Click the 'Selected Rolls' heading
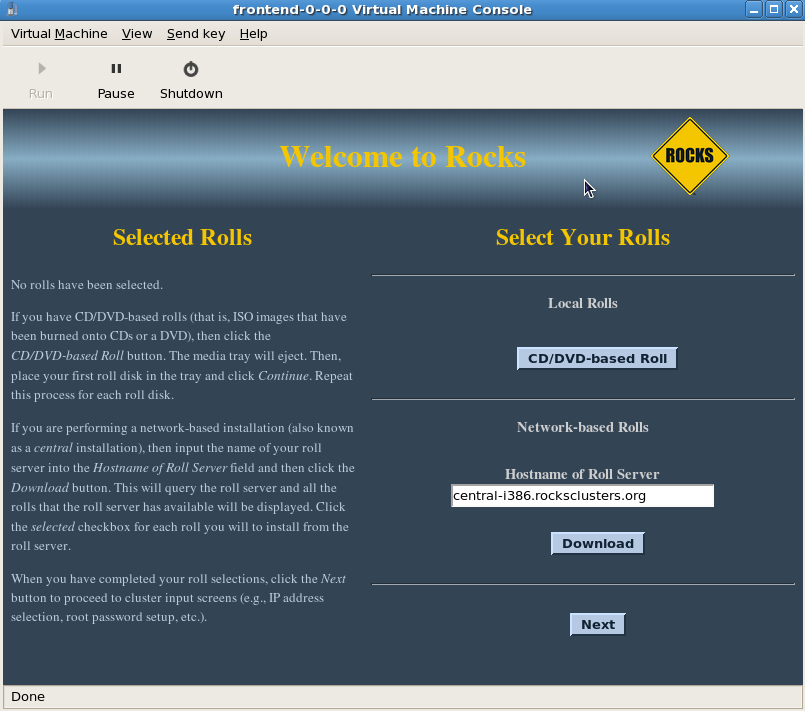Image resolution: width=805 pixels, height=711 pixels. coord(182,237)
